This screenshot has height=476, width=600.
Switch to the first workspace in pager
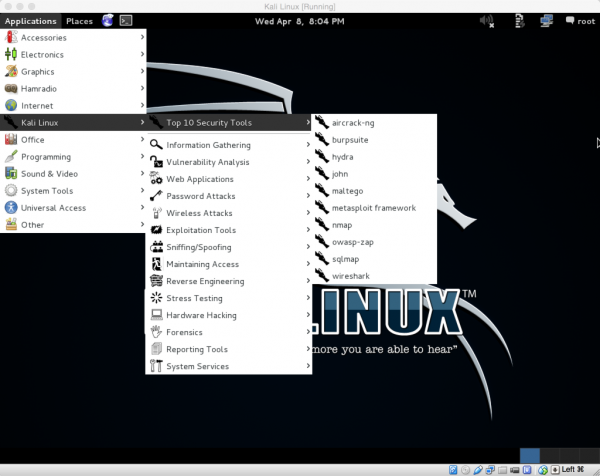(x=530, y=455)
